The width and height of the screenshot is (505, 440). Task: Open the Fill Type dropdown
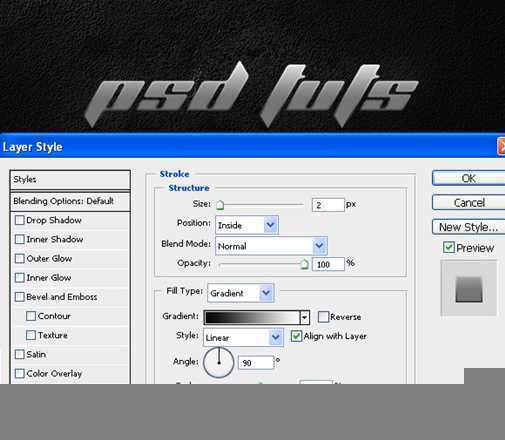241,293
